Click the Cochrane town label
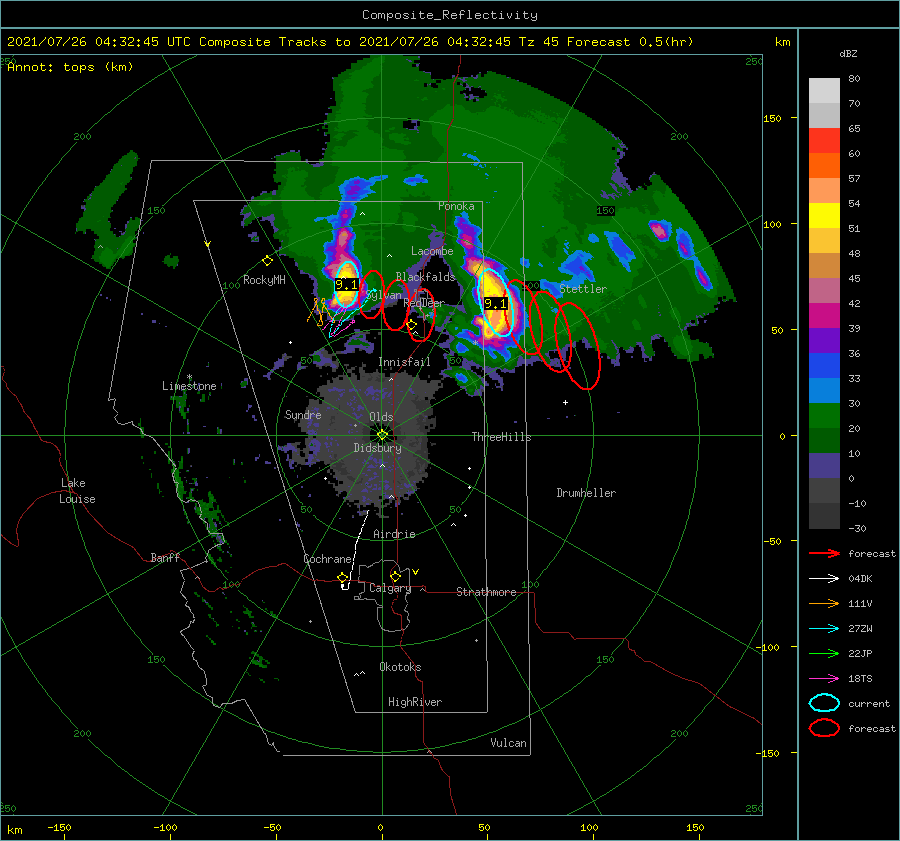The height and width of the screenshot is (841, 900). [x=327, y=559]
